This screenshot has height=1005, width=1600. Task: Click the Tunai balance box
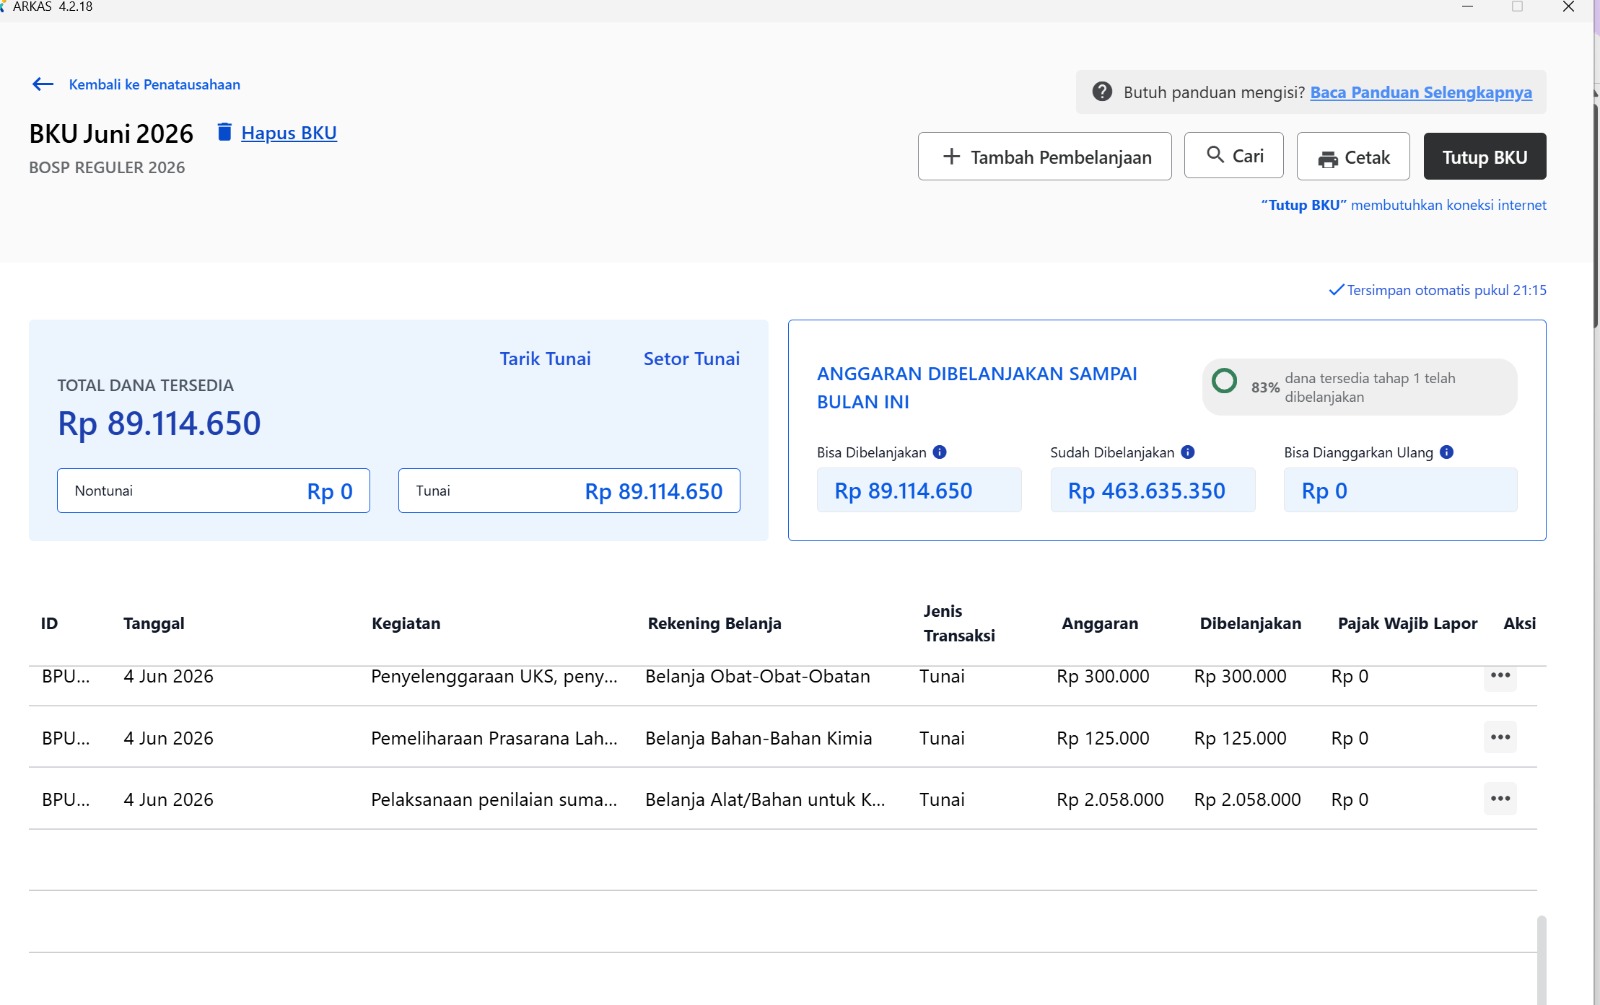coord(569,491)
